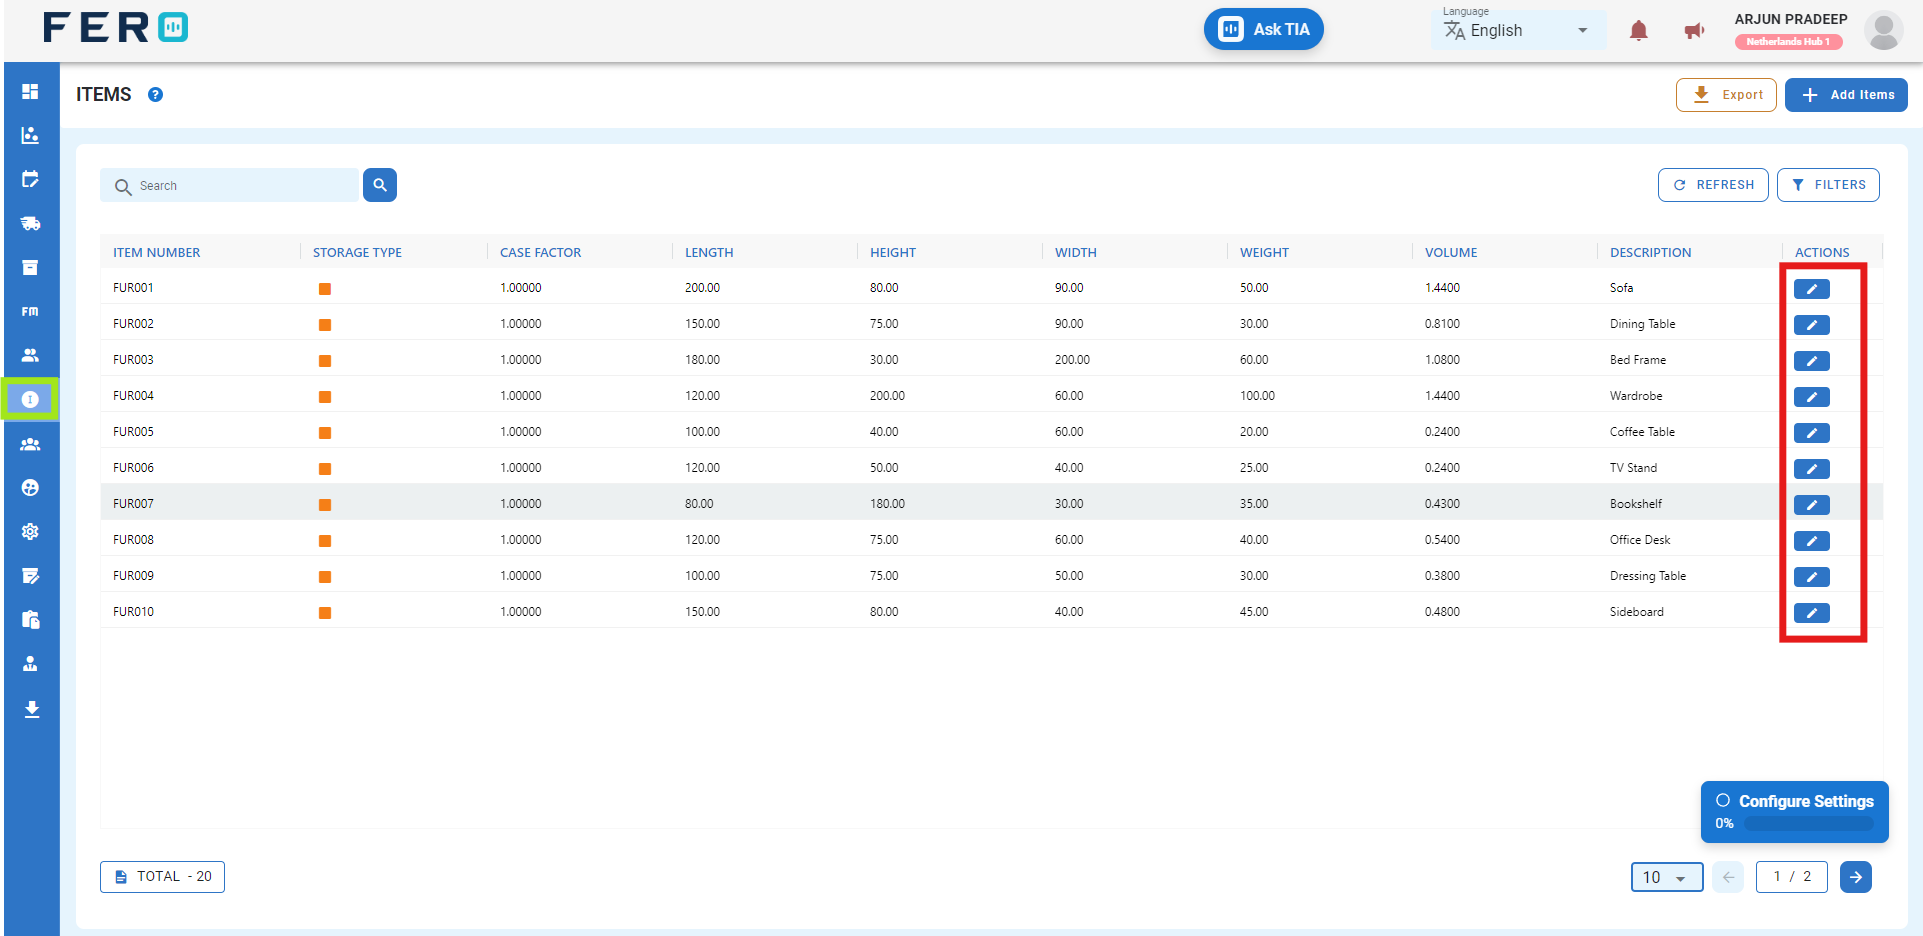Edit item FUR010 Sideboard
The image size is (1923, 936).
pos(1811,613)
